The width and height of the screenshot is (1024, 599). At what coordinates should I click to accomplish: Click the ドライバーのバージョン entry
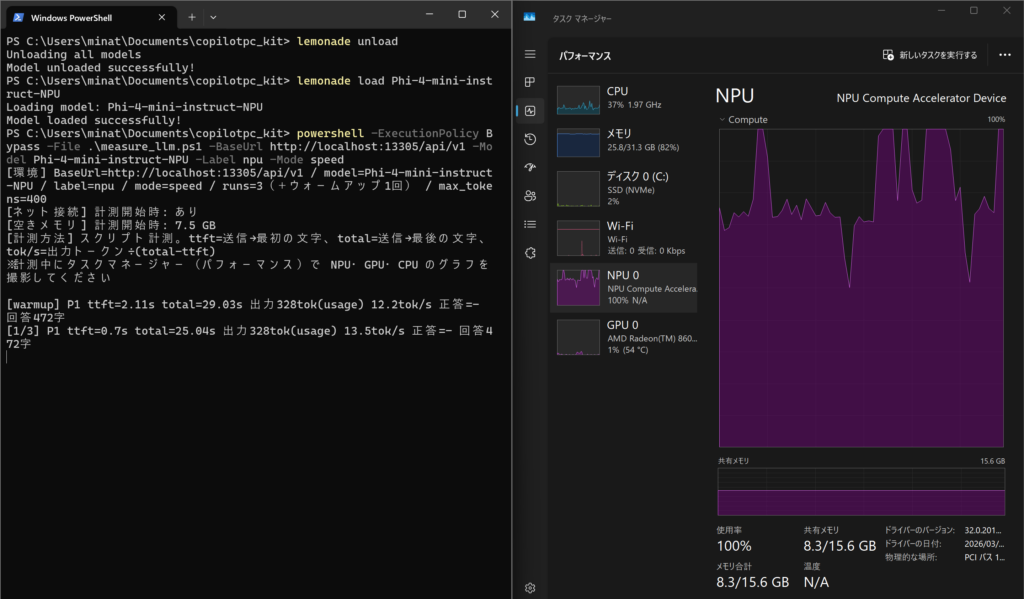(x=944, y=530)
